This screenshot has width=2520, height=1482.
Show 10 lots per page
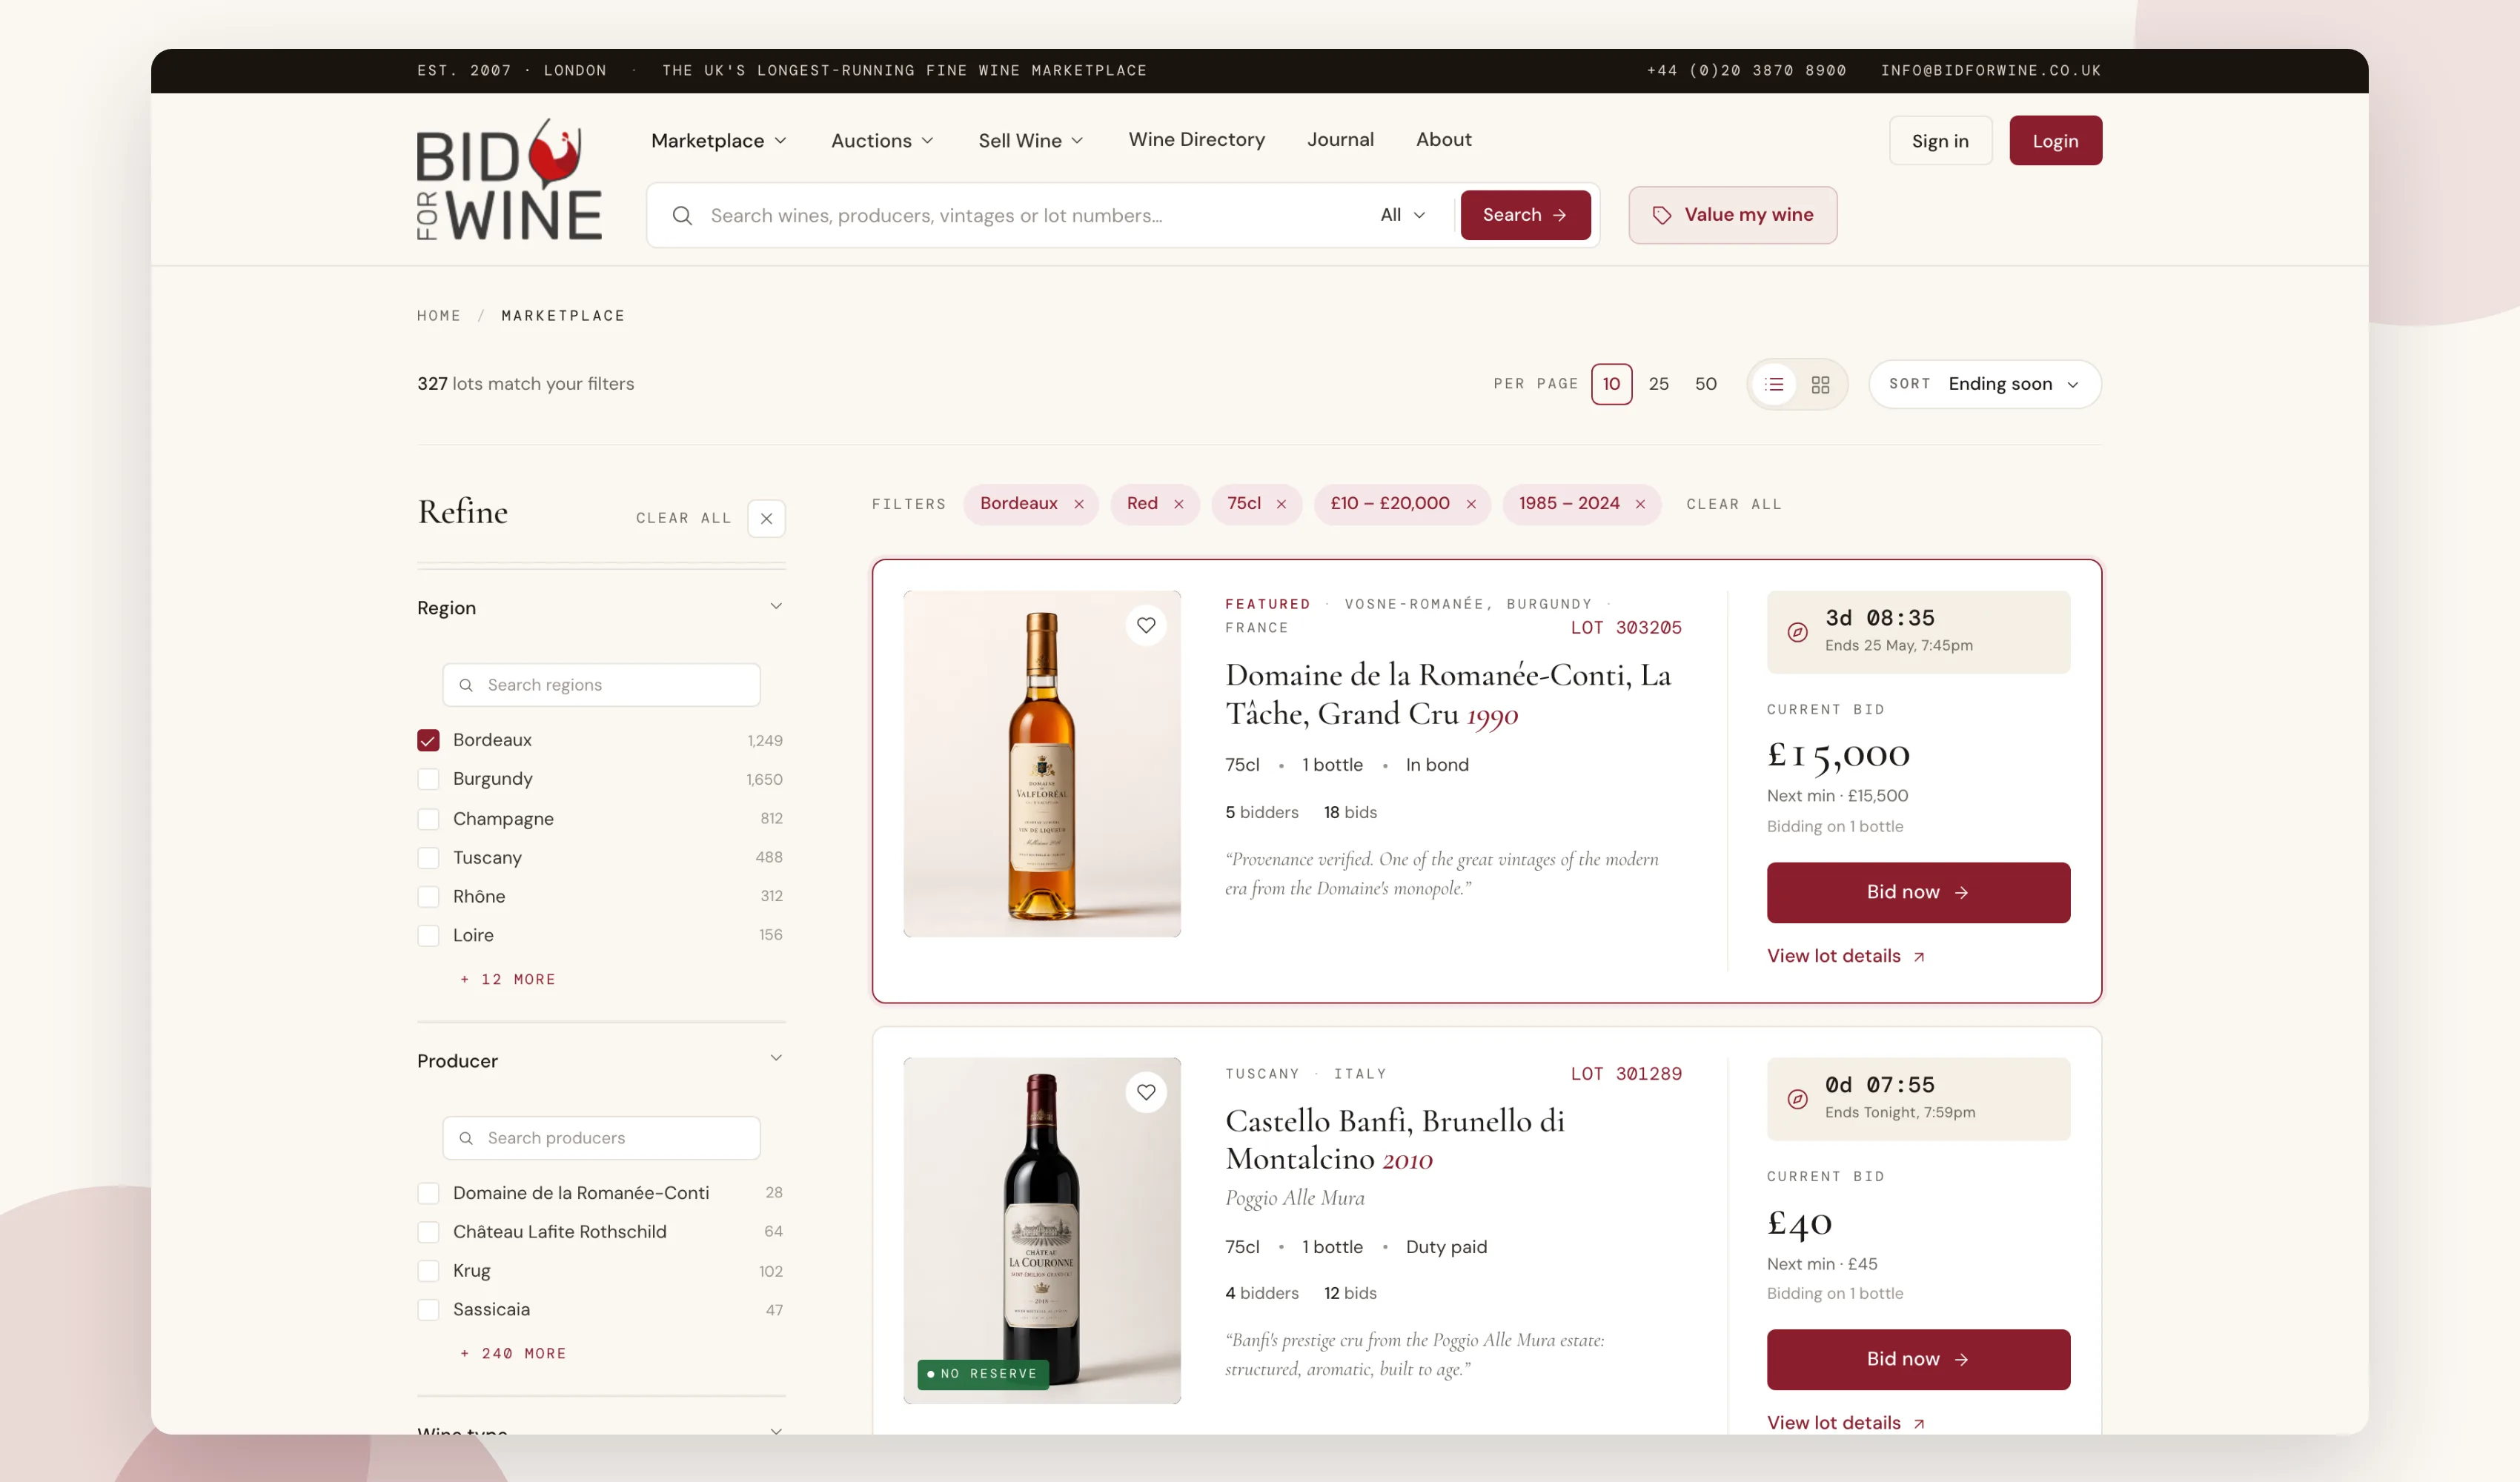(1611, 384)
